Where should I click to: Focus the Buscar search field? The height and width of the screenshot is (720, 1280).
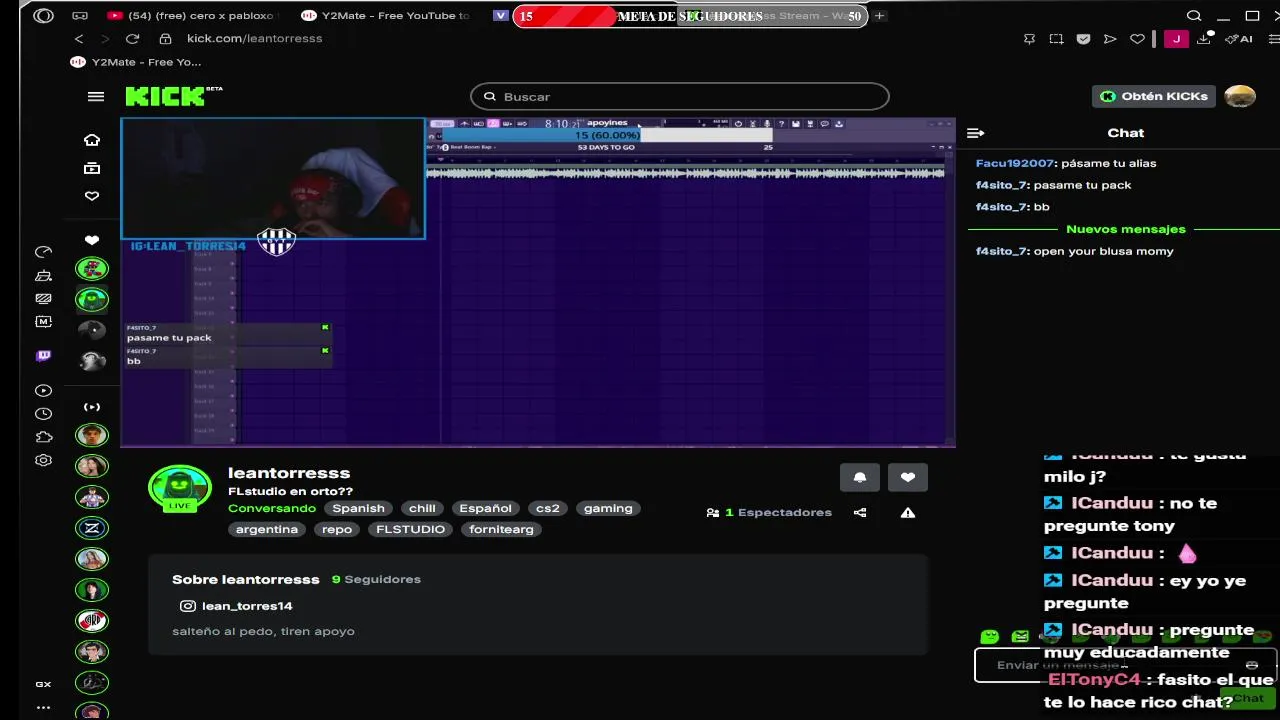[x=680, y=97]
